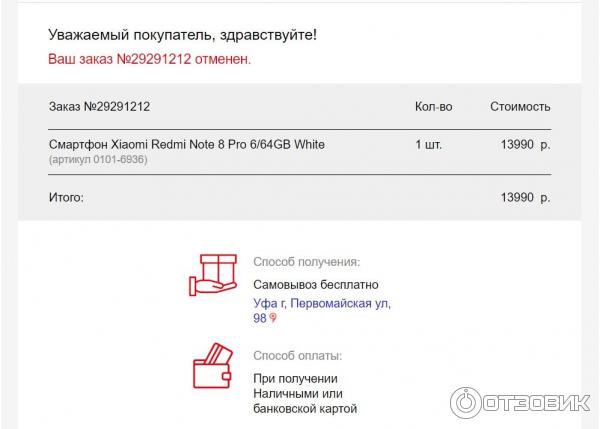
Task: Click the product row price 13990 р.
Action: pos(525,144)
